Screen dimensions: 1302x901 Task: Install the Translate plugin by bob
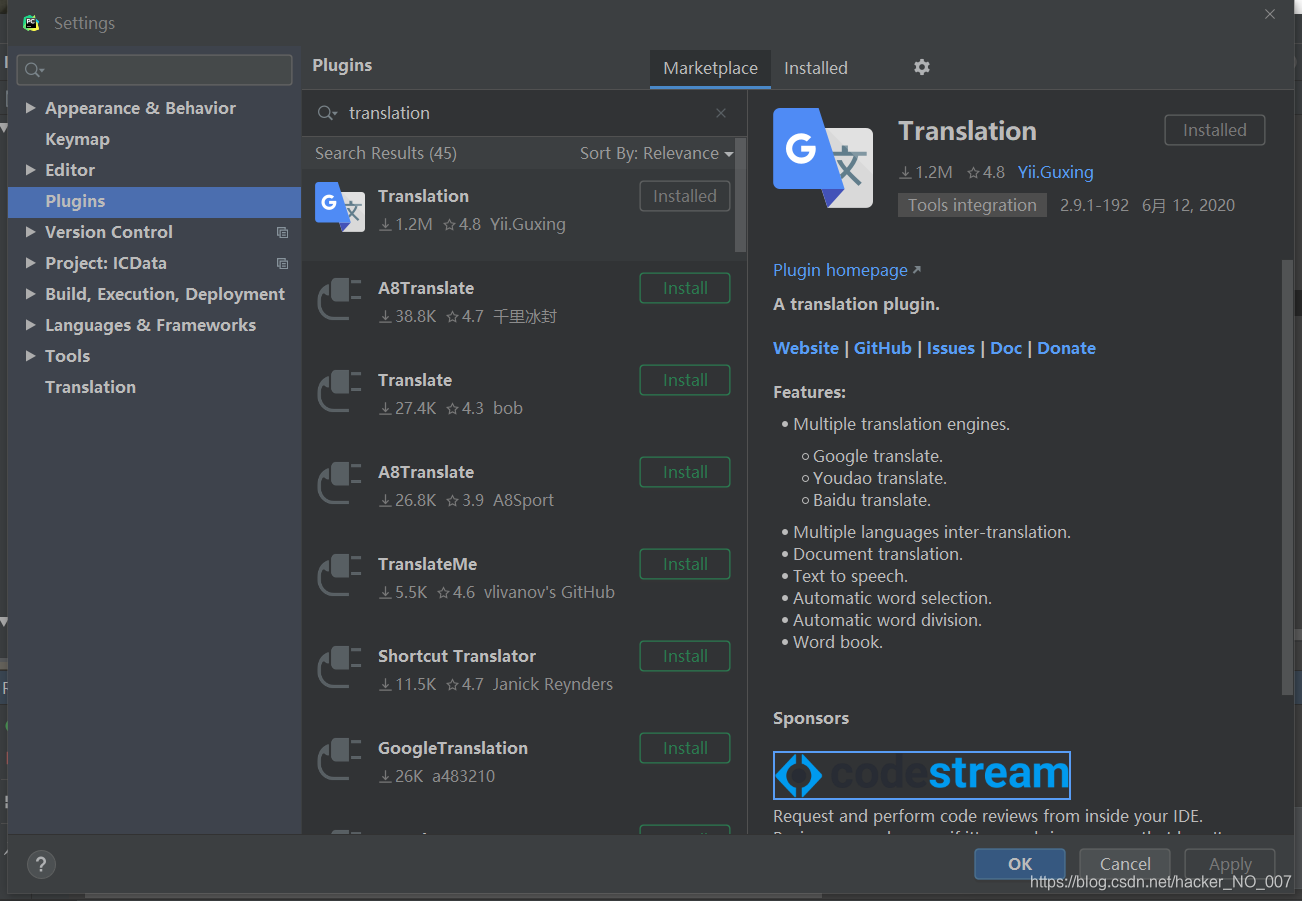(x=685, y=380)
